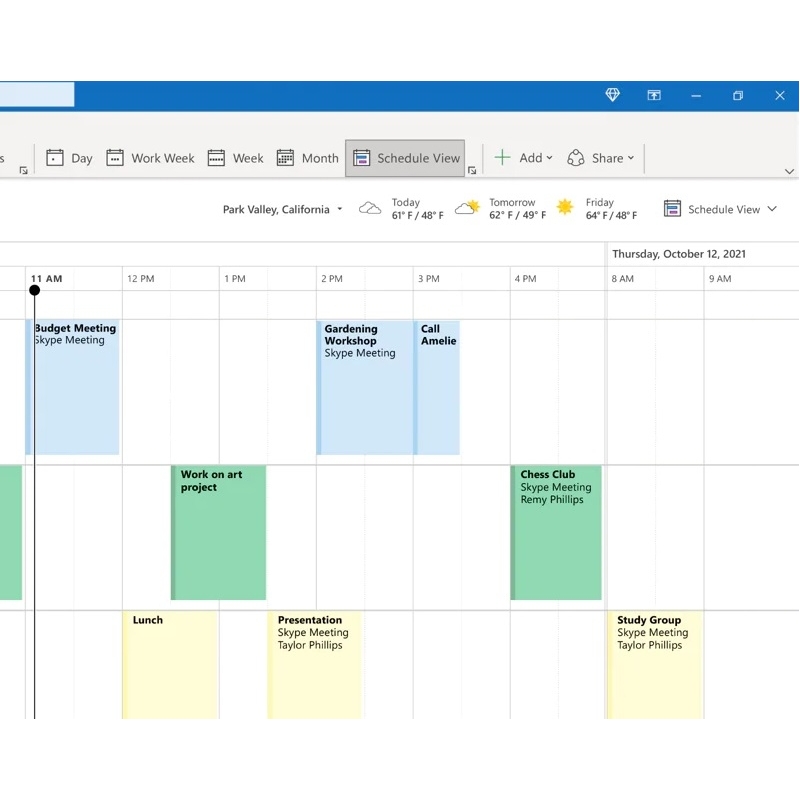Expand the ribbon using the bottom-right chevron
The width and height of the screenshot is (800, 800).
click(789, 171)
